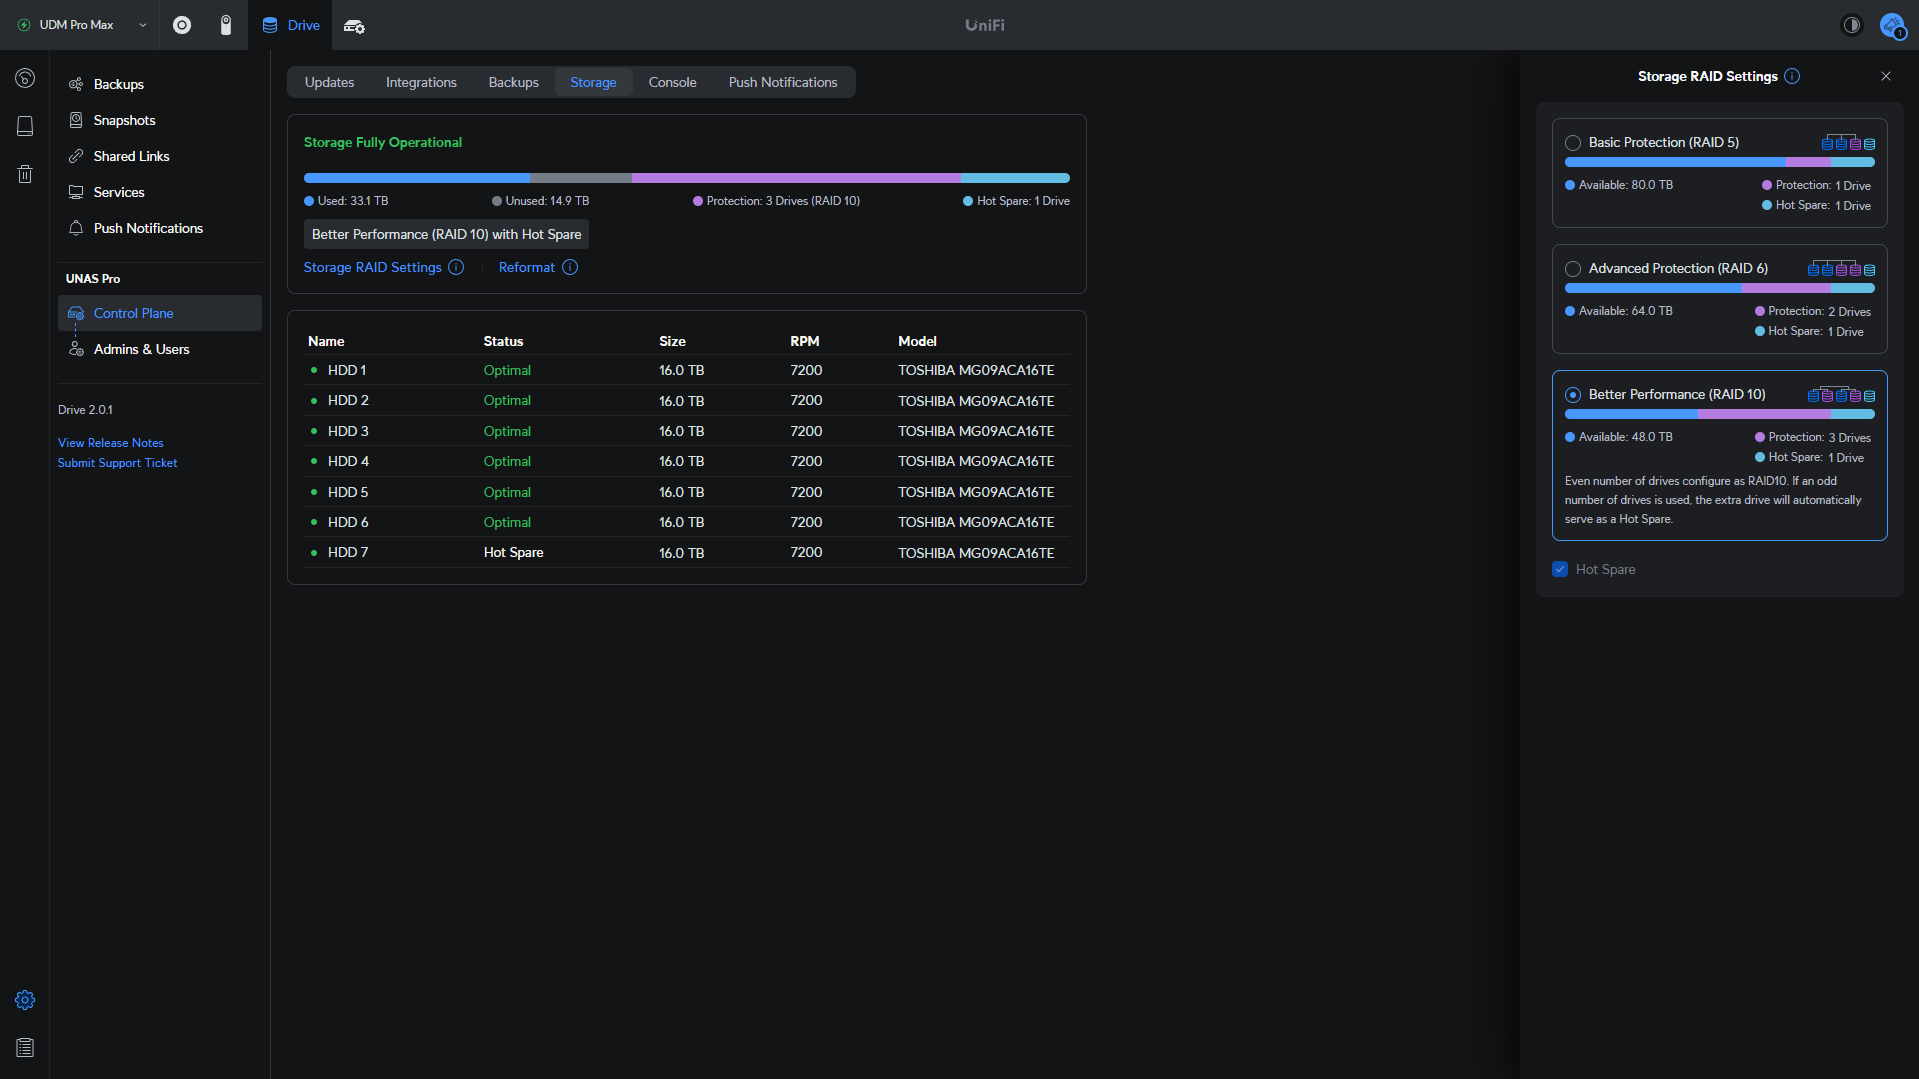Toggle the dark/light theme icon

tap(1852, 25)
